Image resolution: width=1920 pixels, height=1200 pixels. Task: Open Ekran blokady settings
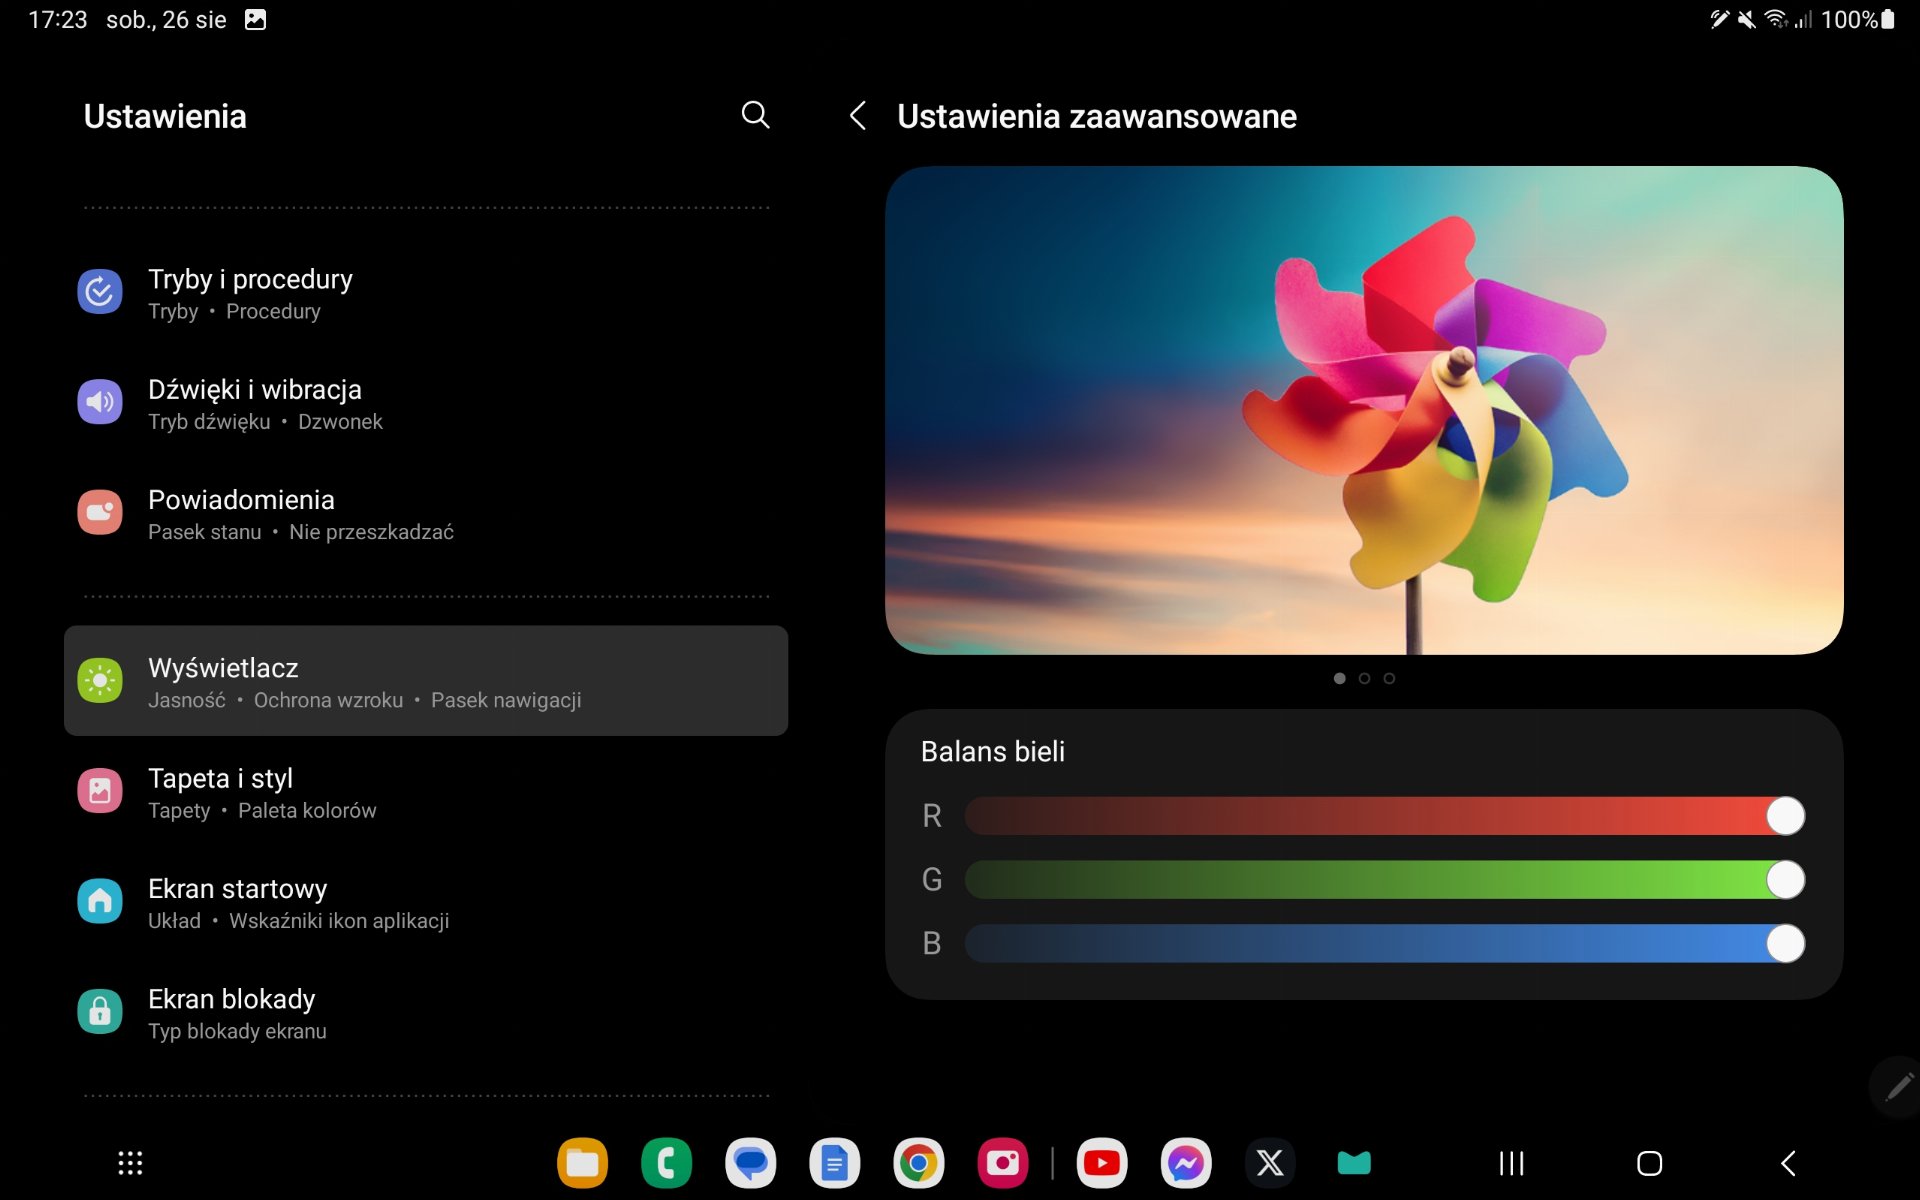coord(426,1012)
